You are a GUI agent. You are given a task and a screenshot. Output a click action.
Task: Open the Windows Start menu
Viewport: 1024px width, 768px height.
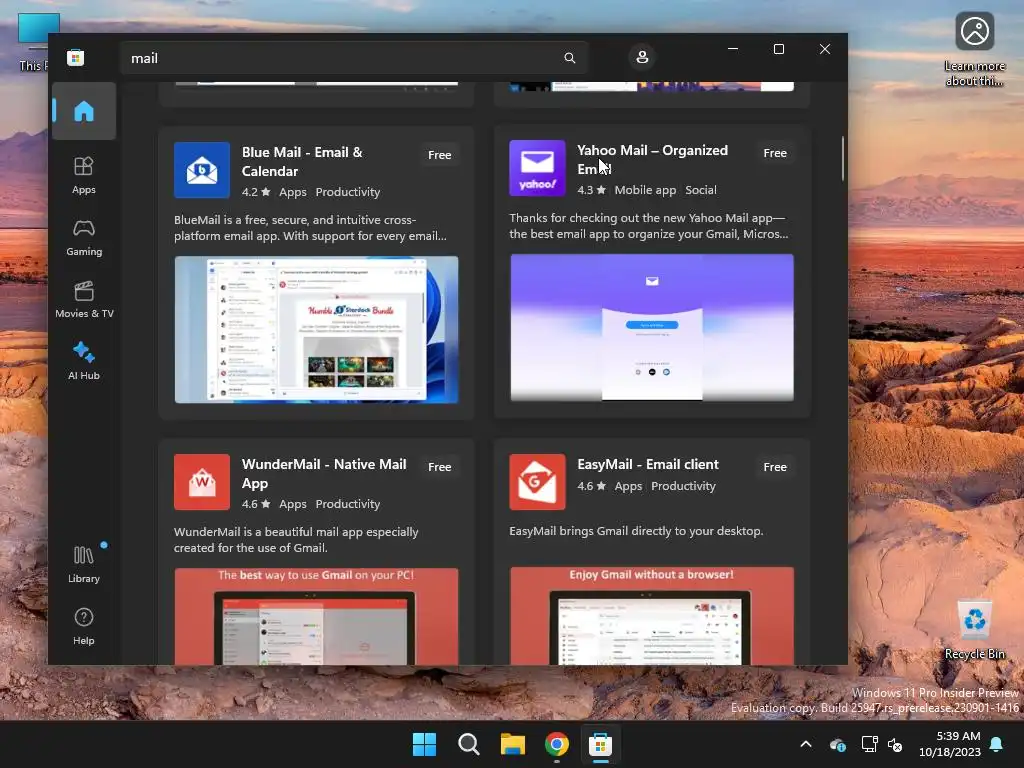(x=424, y=744)
